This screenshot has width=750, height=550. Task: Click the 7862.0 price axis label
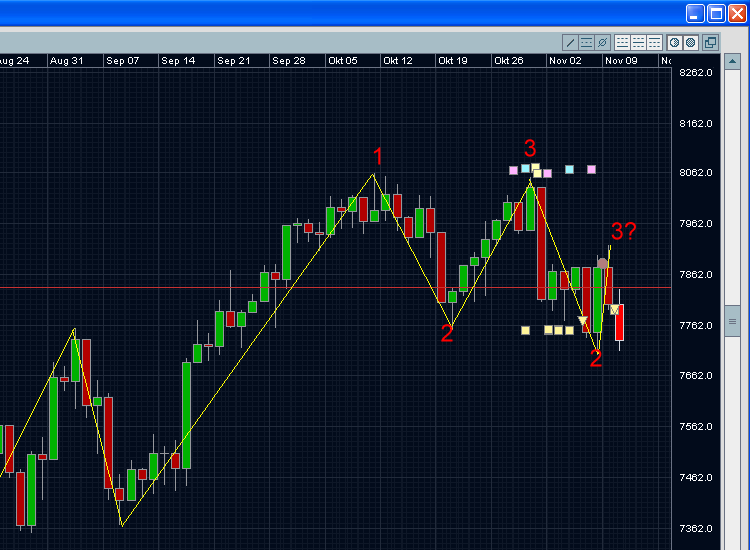[695, 275]
